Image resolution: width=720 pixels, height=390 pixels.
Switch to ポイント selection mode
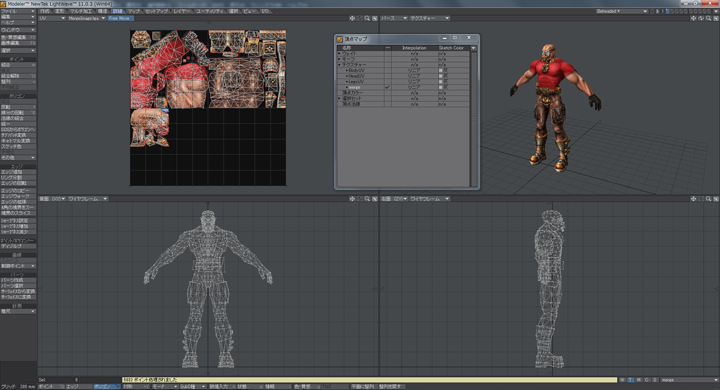click(x=51, y=387)
